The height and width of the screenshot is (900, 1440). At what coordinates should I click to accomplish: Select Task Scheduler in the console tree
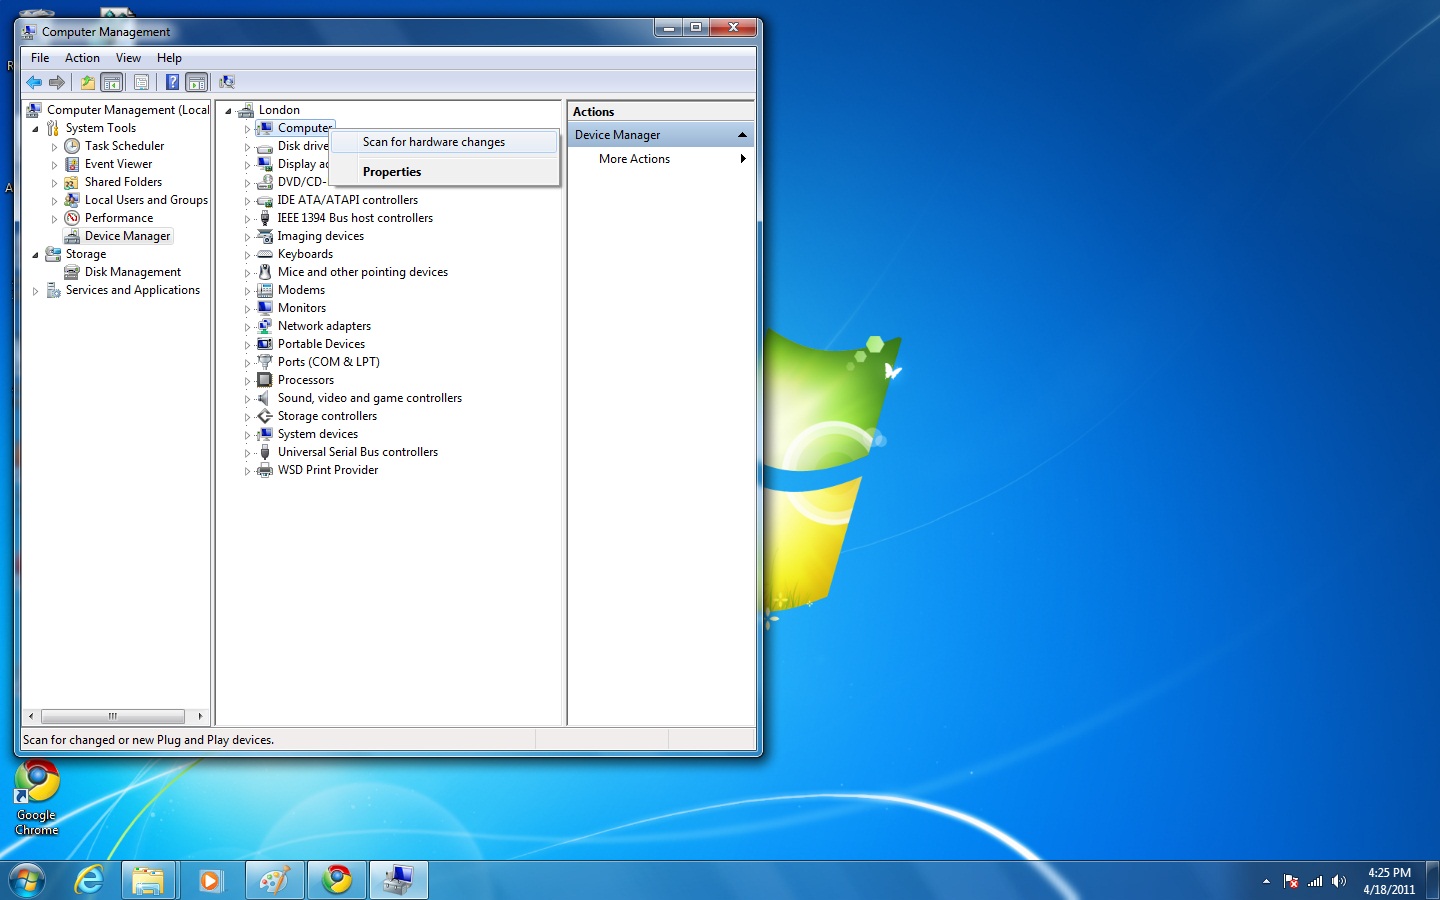pyautogui.click(x=124, y=146)
